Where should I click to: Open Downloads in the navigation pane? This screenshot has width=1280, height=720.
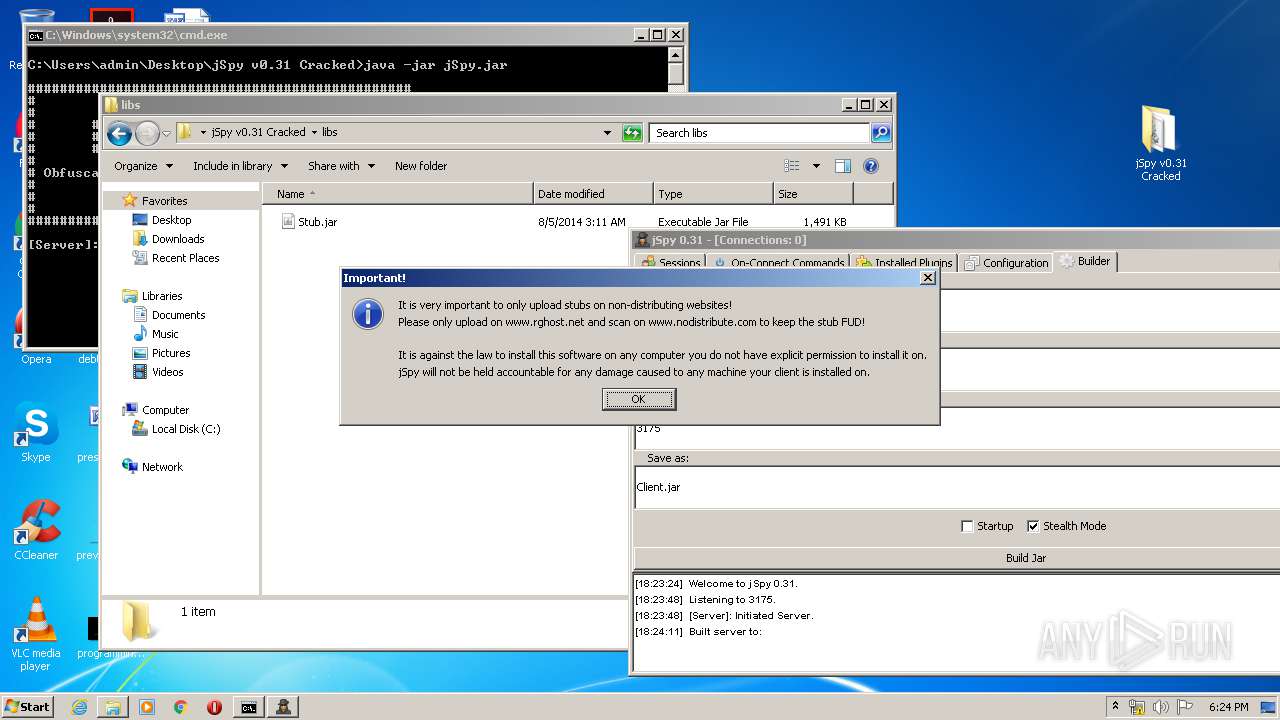pyautogui.click(x=178, y=239)
